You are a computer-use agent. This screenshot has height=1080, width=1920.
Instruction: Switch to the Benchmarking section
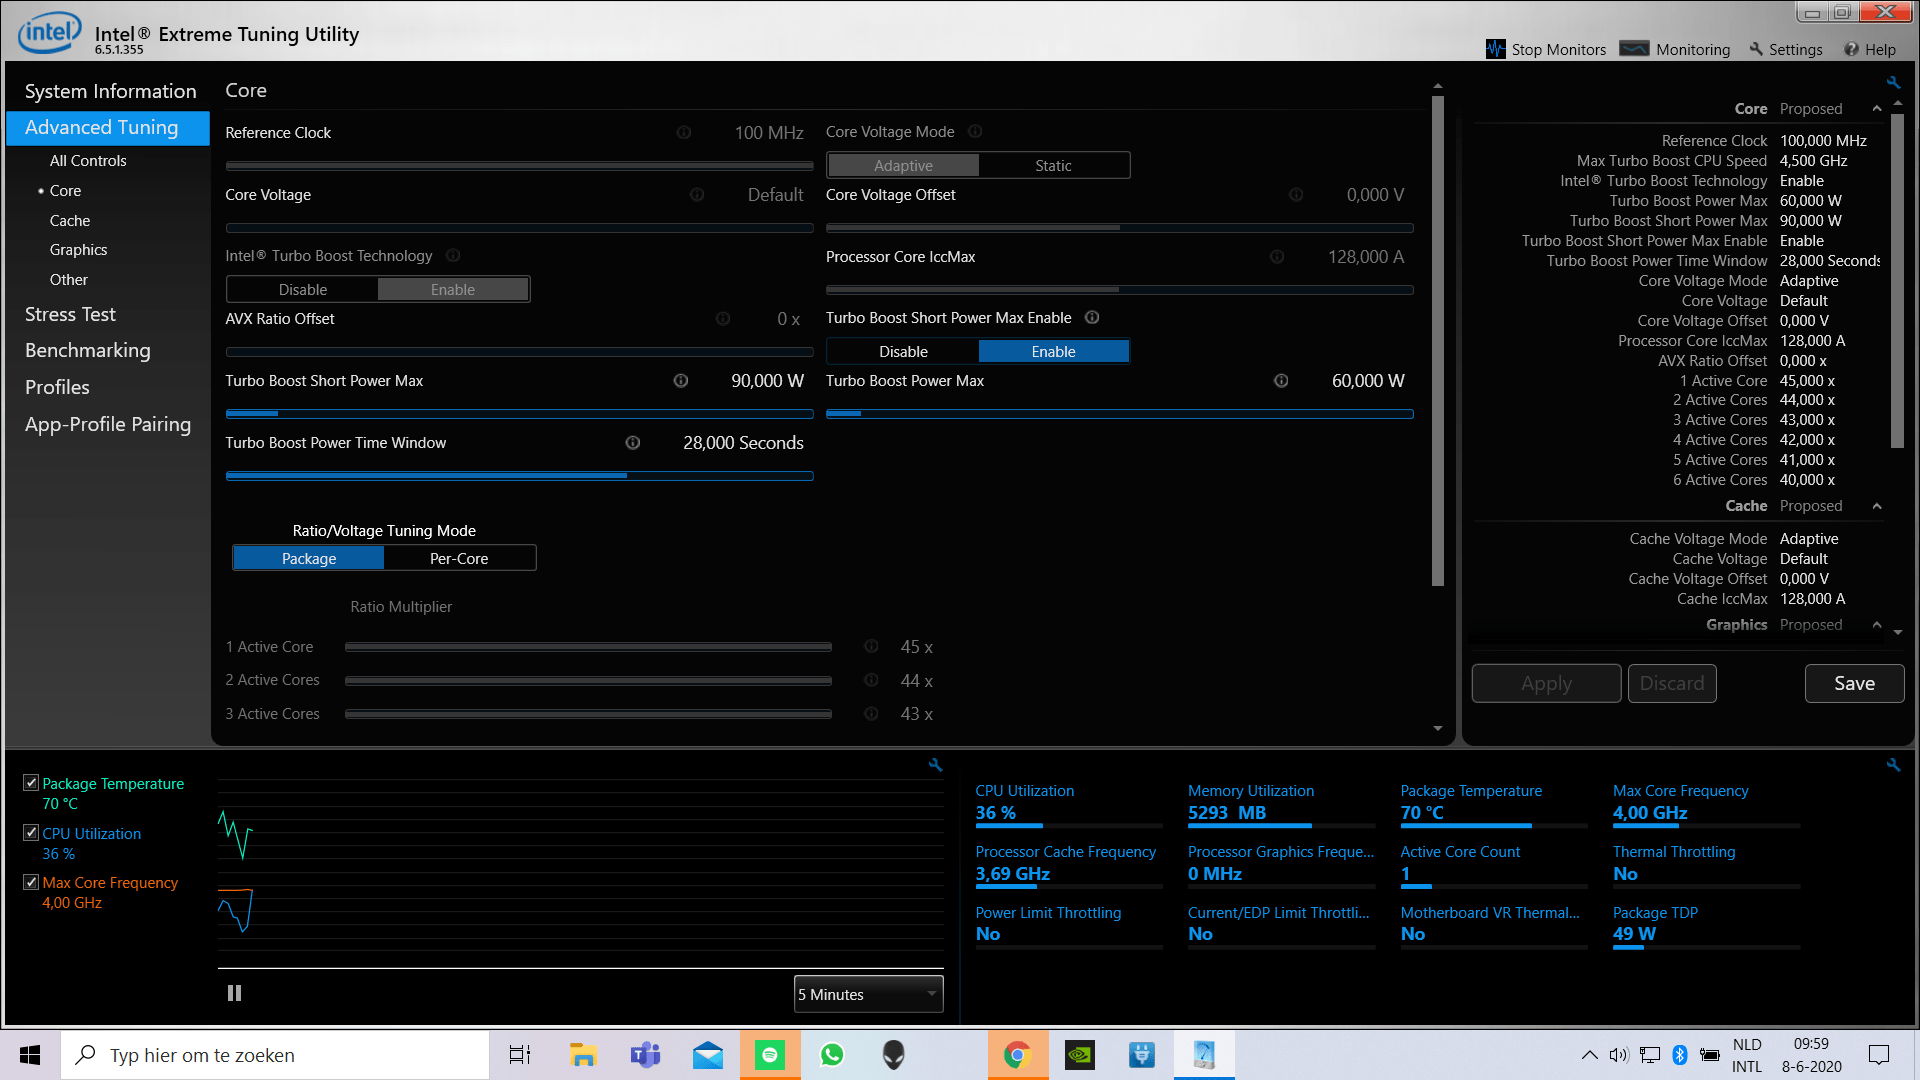coord(88,350)
